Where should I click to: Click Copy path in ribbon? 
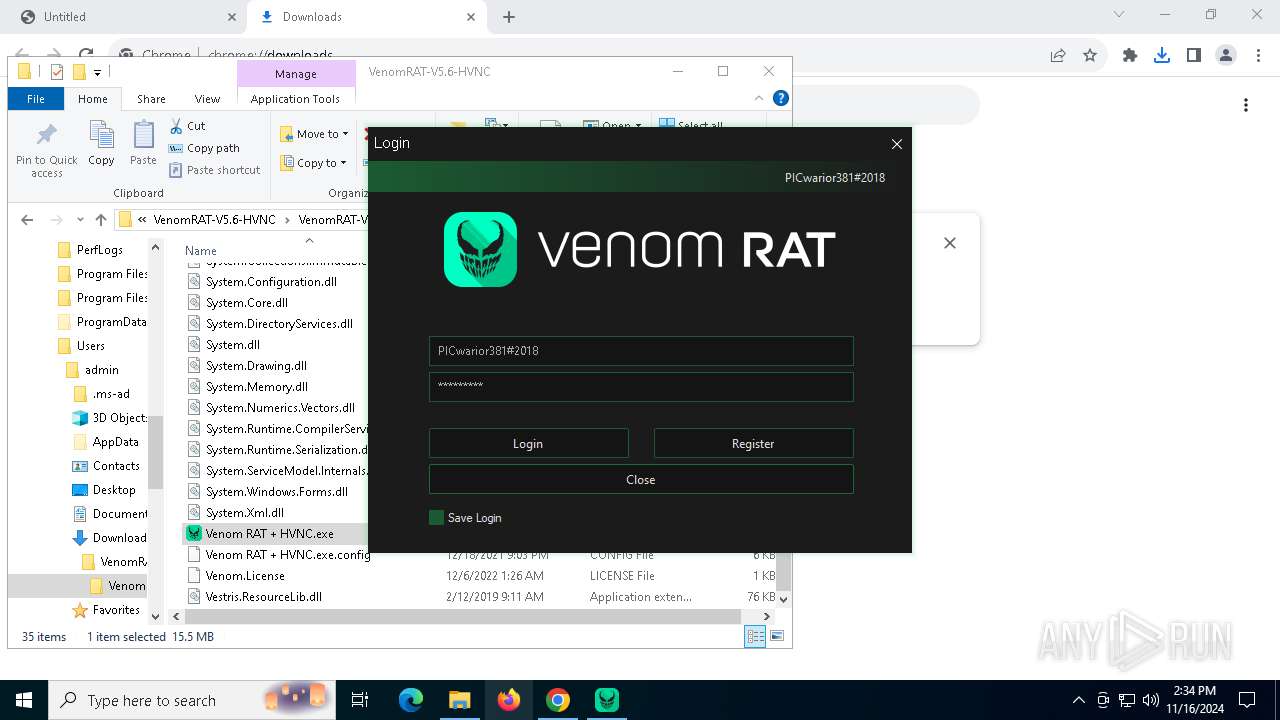(x=204, y=148)
